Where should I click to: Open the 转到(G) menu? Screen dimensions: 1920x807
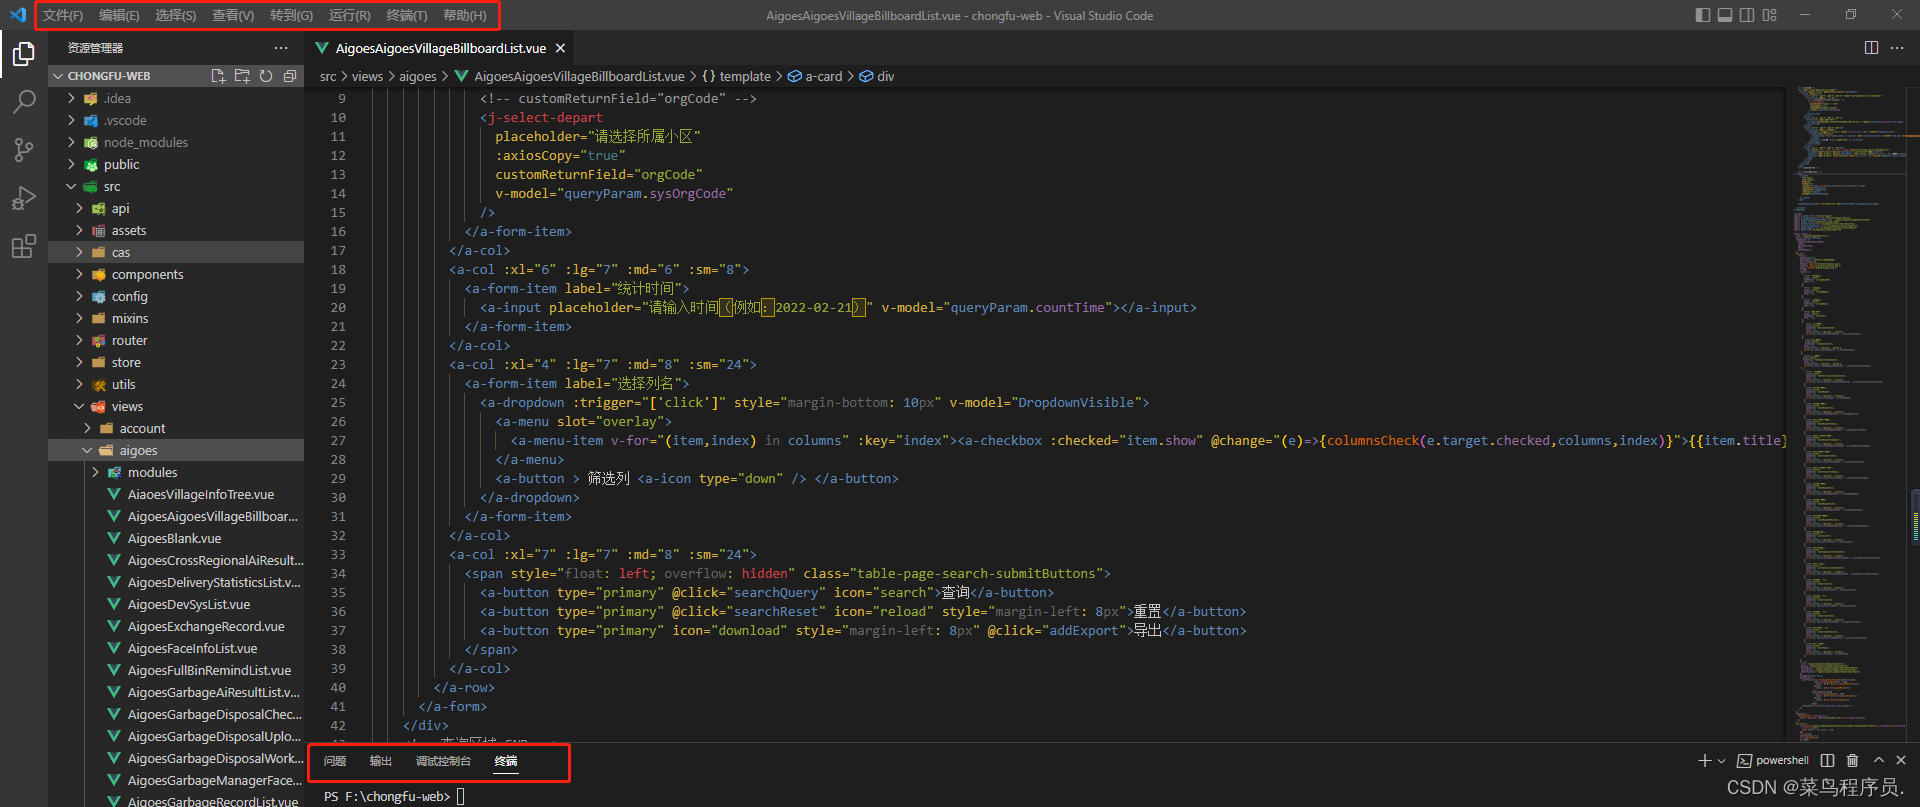coord(291,16)
